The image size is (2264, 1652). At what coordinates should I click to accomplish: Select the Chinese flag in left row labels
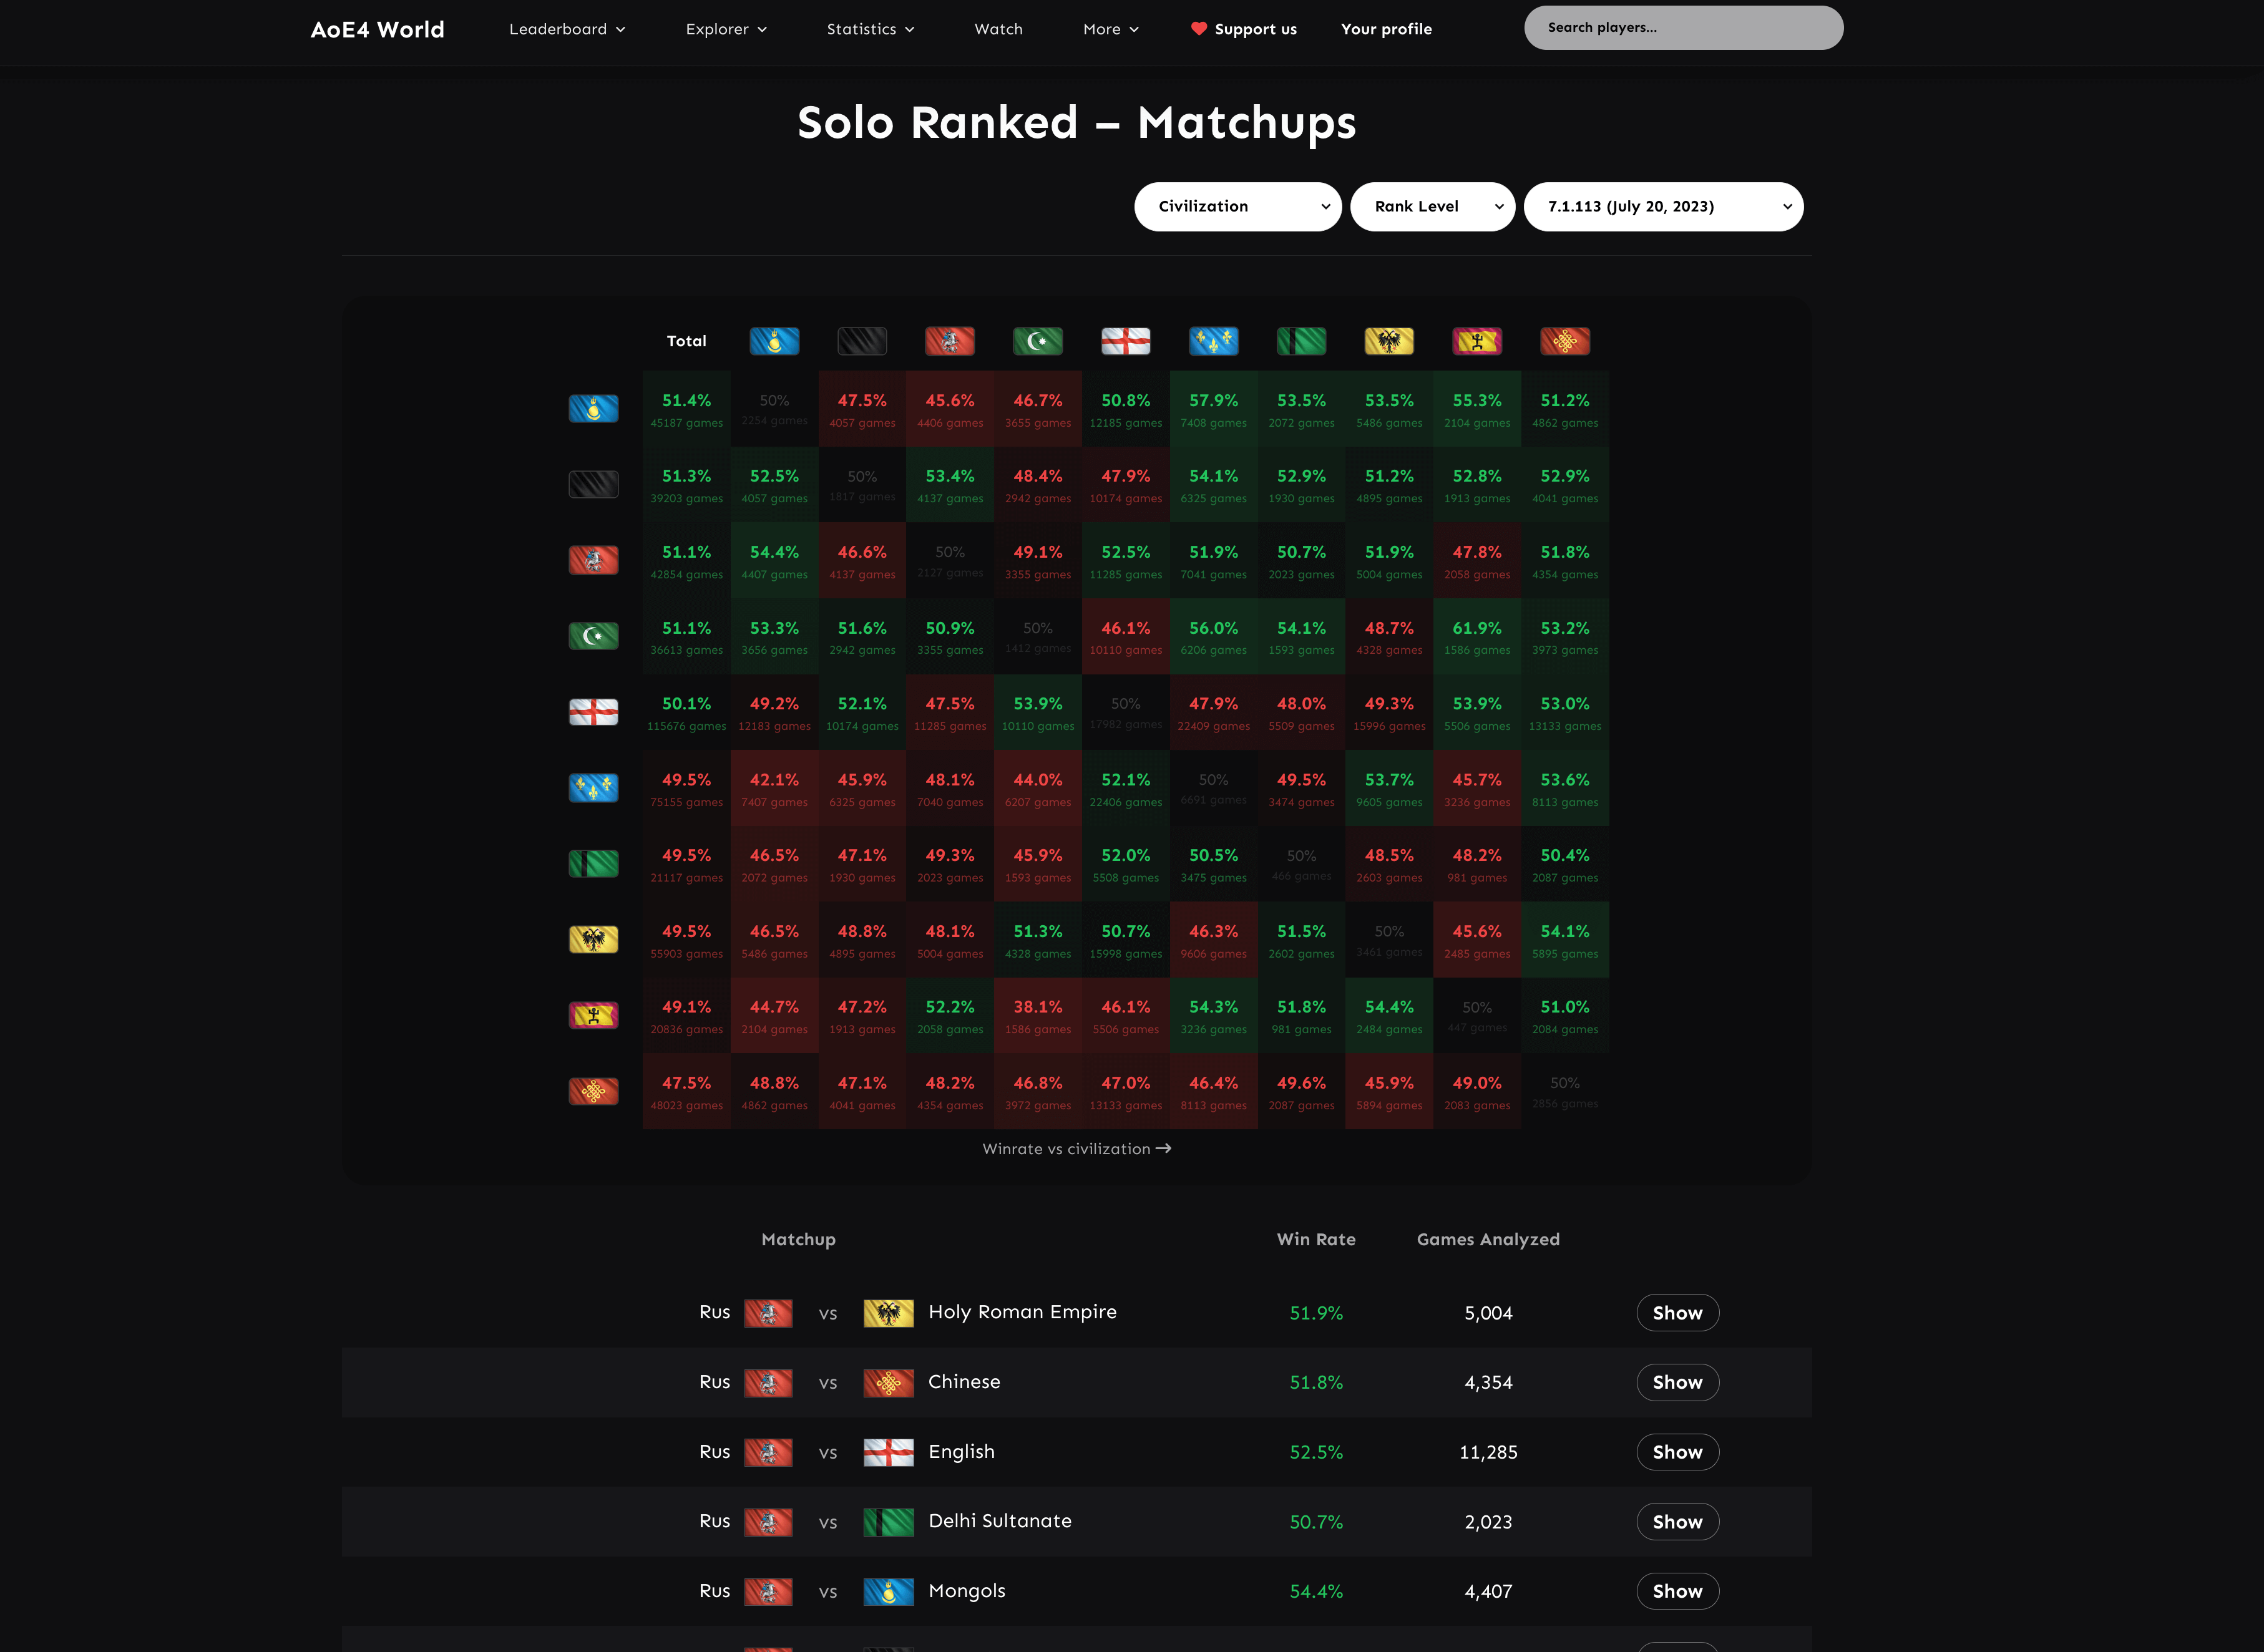click(593, 1091)
